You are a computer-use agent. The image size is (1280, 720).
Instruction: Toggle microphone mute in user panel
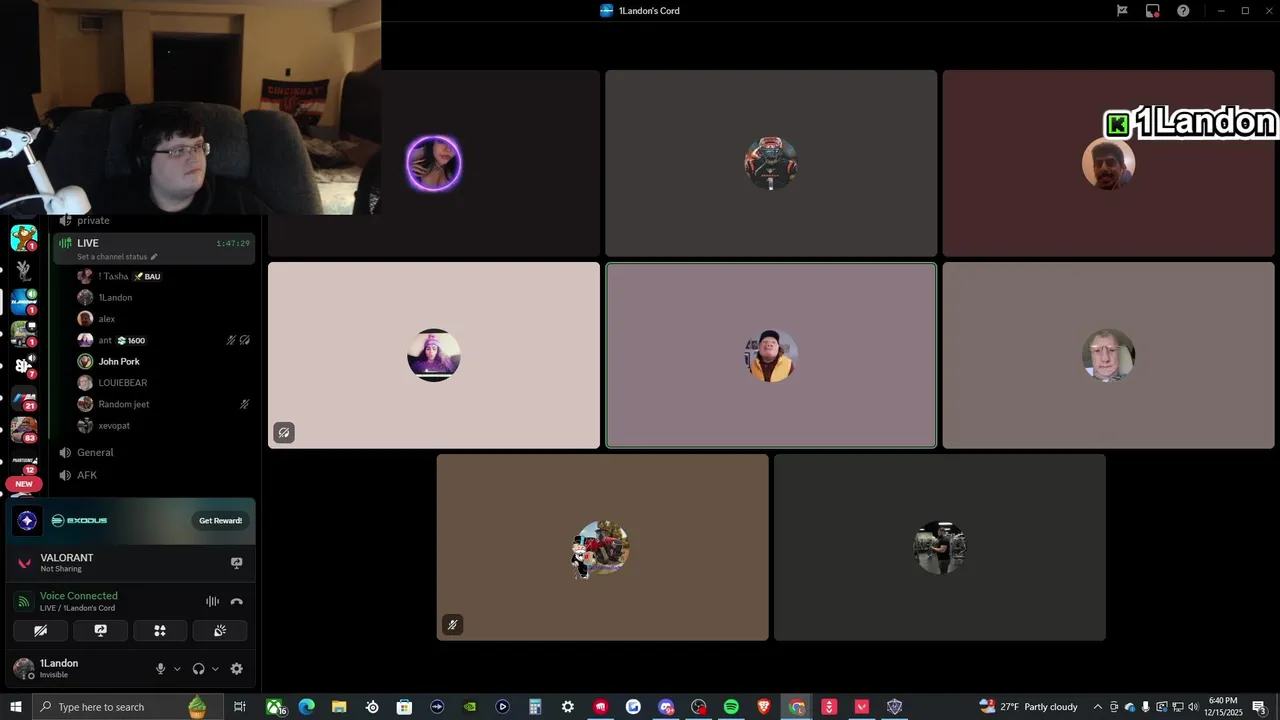point(160,669)
